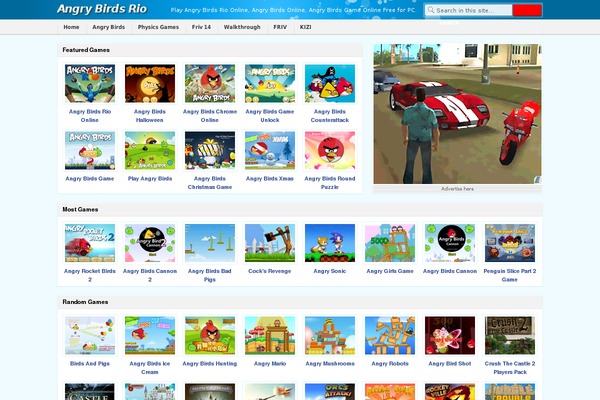Click the Angry Birds Counterattack text link

[330, 116]
